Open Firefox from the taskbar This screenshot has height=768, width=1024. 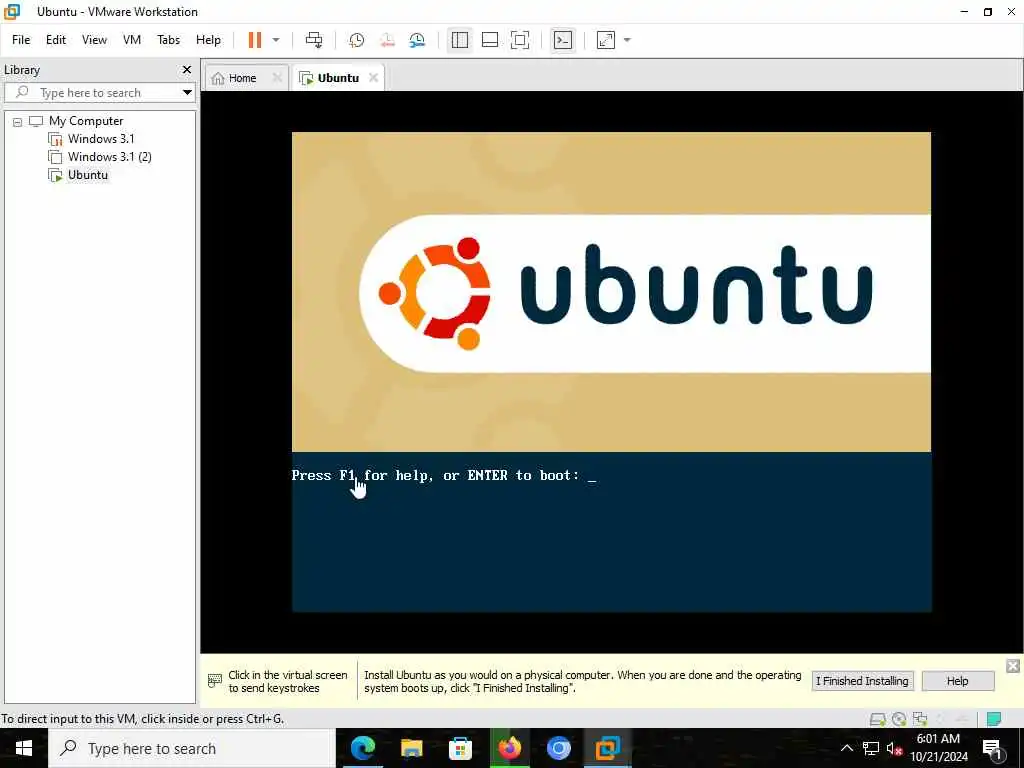pos(509,748)
